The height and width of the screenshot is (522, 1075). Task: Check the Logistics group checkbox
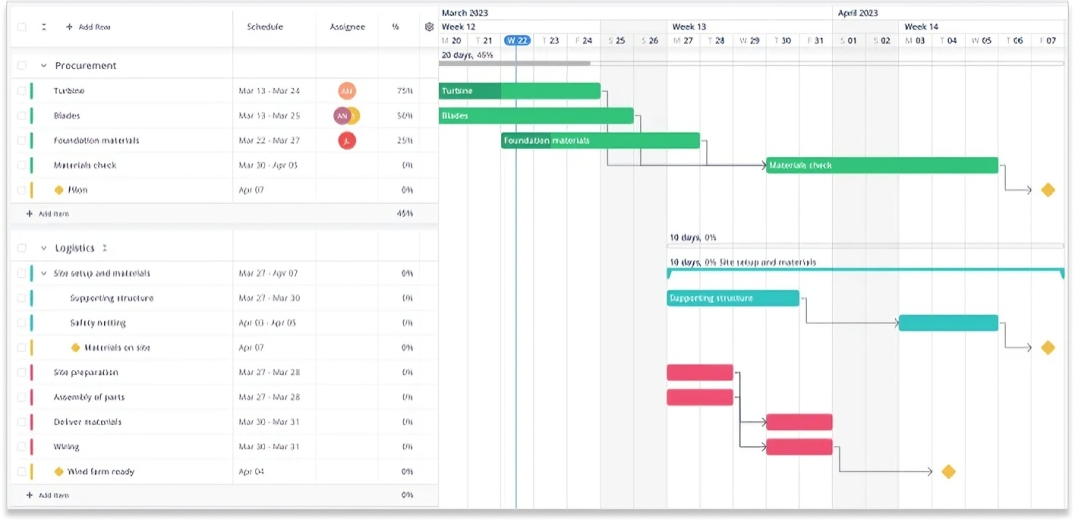point(22,248)
